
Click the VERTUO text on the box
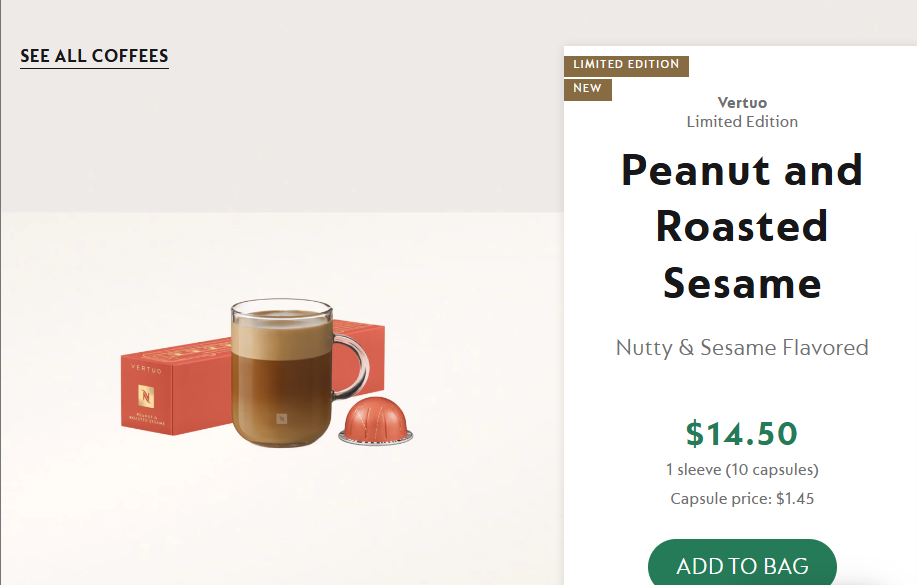(x=146, y=369)
